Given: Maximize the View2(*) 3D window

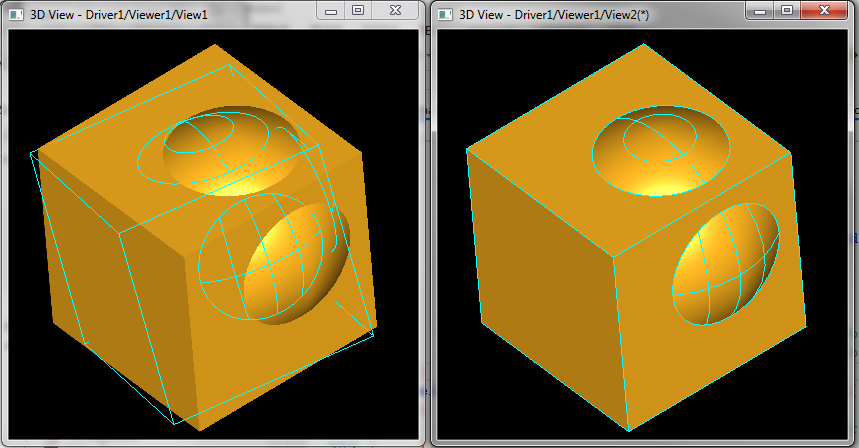Looking at the screenshot, I should (786, 10).
